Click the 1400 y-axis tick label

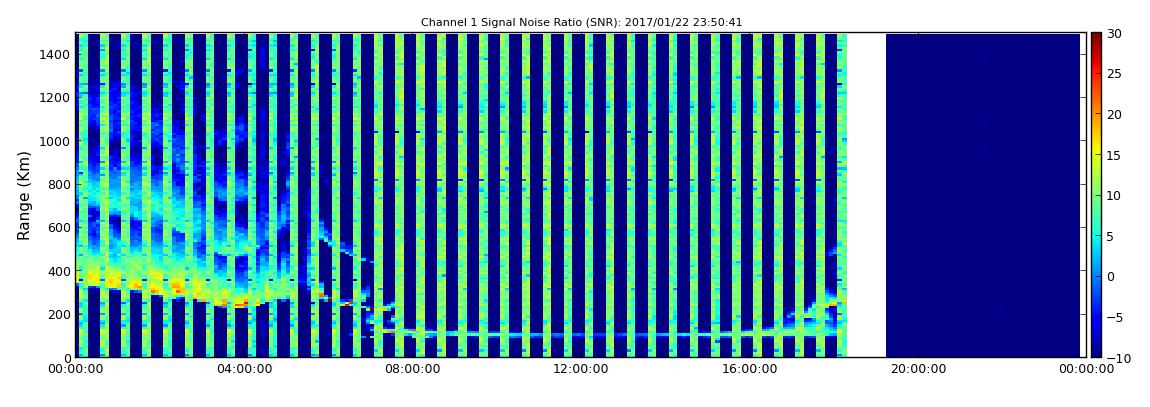[x=55, y=54]
